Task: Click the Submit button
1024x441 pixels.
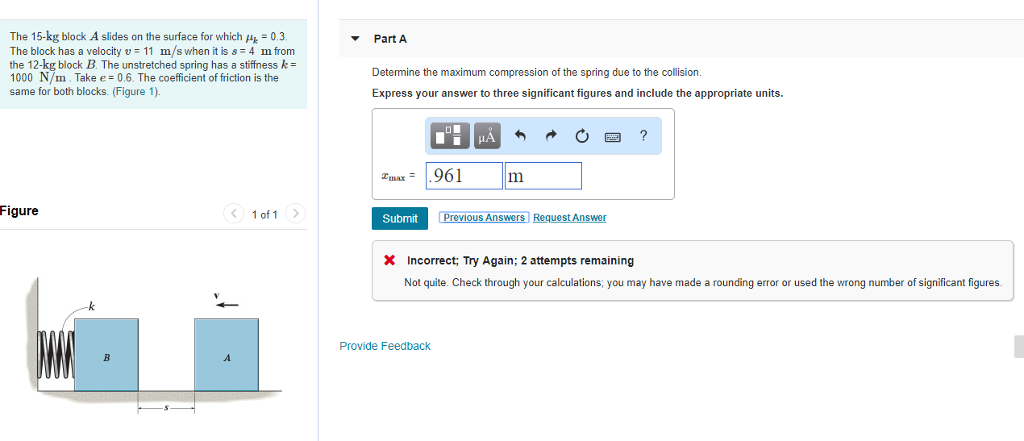Action: tap(400, 218)
